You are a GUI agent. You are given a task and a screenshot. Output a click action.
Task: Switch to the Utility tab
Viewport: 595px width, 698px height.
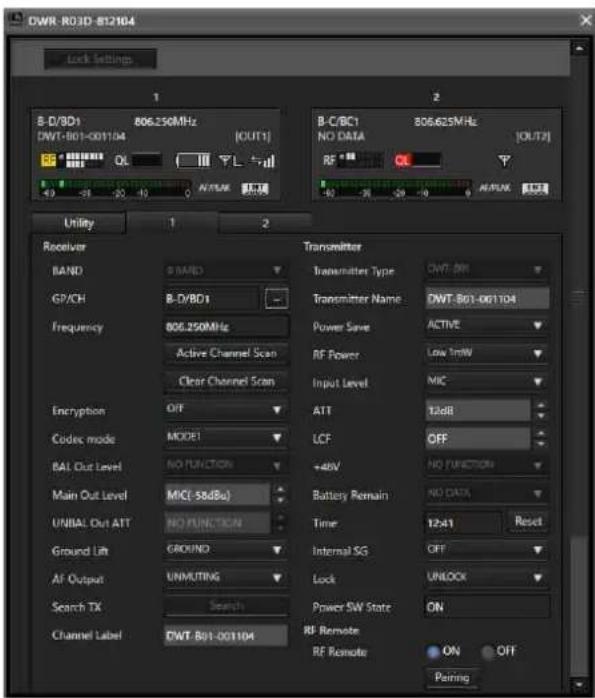79,223
